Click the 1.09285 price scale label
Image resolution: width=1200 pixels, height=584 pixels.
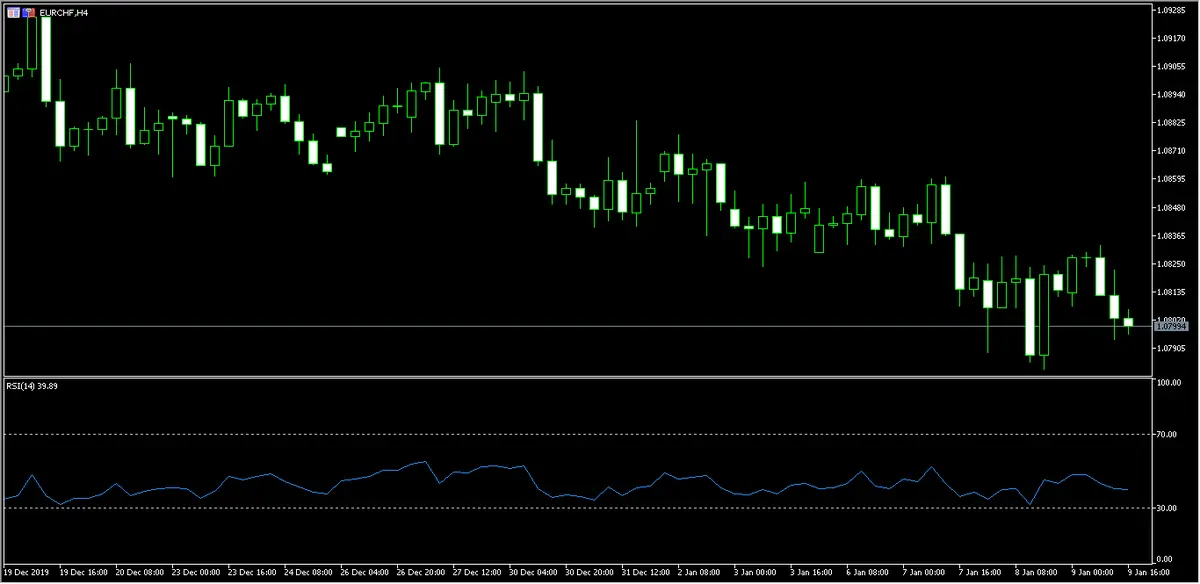1171,10
